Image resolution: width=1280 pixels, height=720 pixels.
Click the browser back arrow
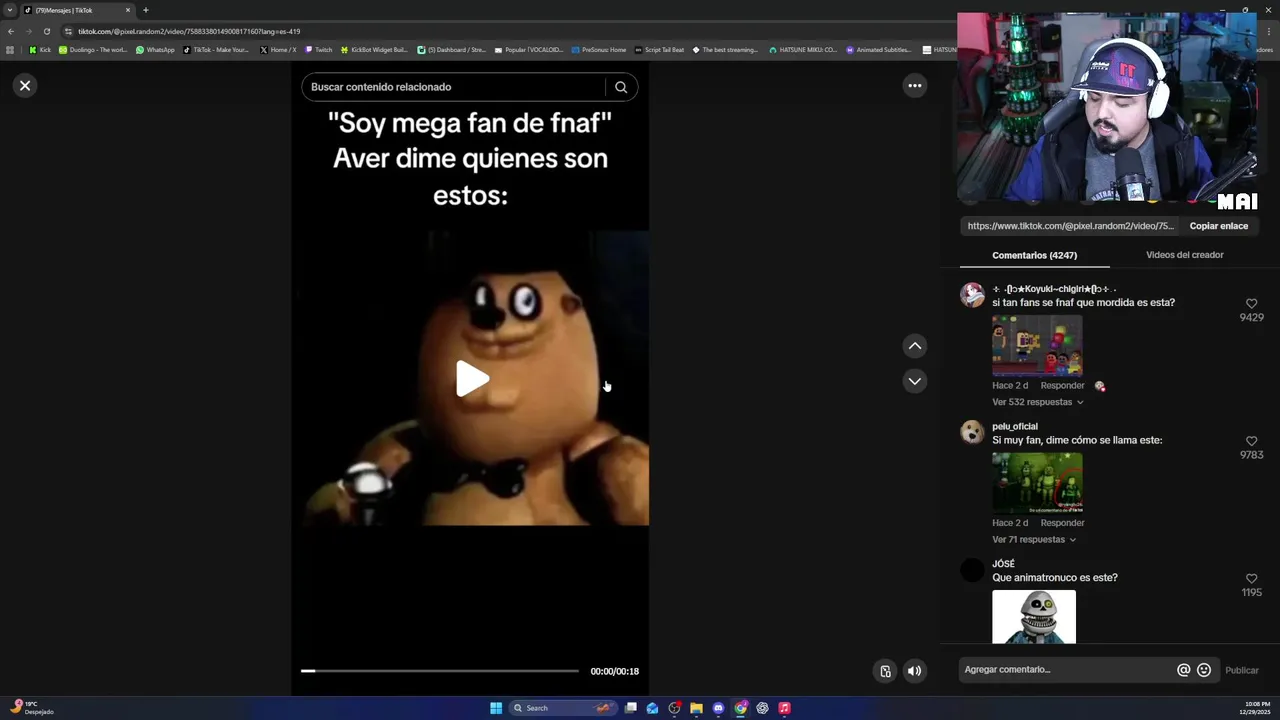pos(11,31)
